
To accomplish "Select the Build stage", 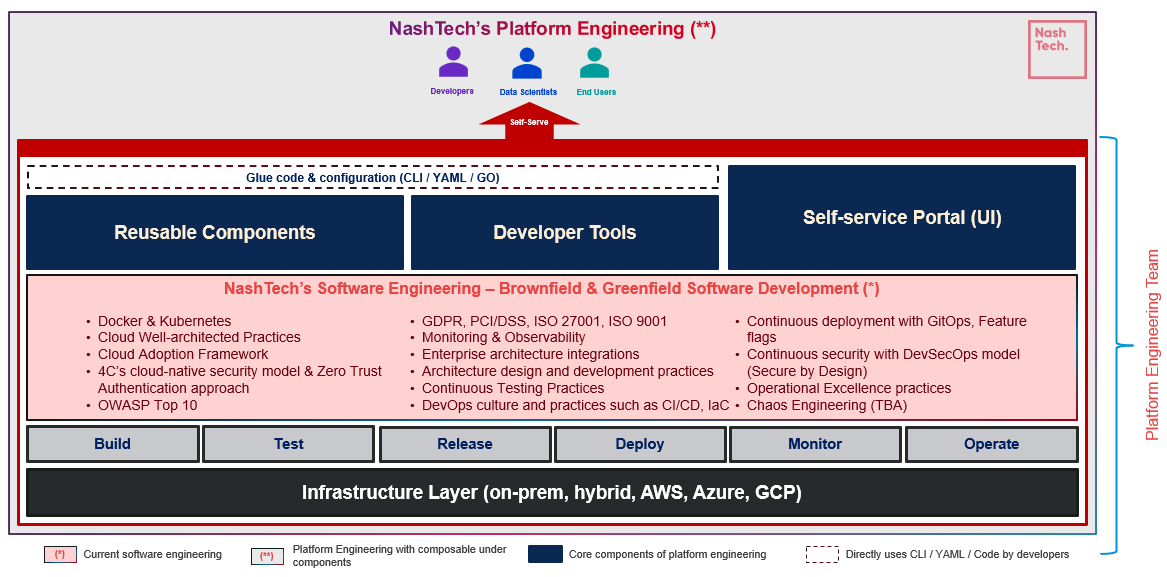I will (x=113, y=444).
